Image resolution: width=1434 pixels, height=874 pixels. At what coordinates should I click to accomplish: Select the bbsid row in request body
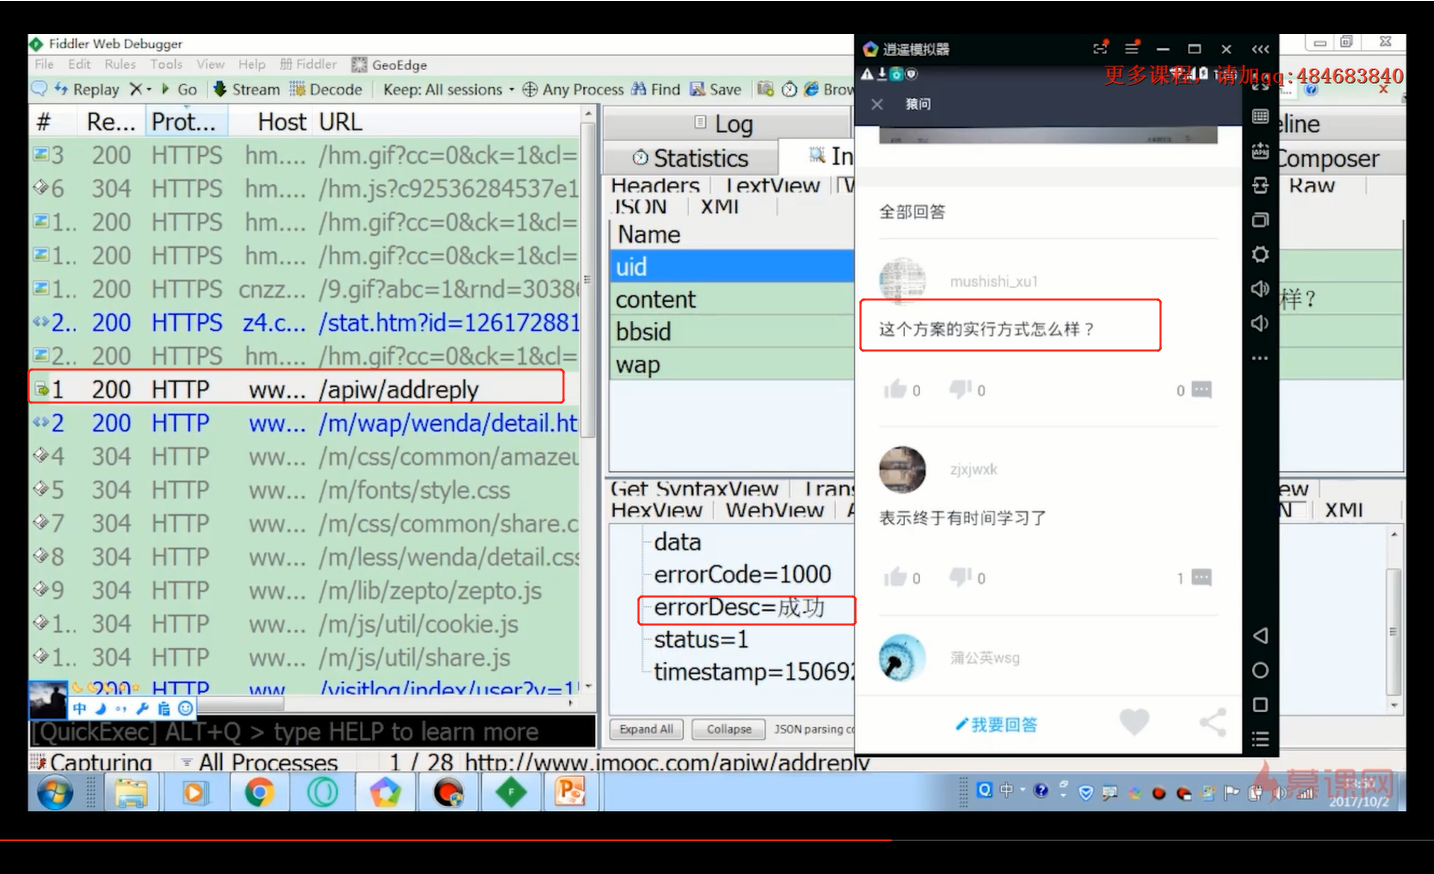732,332
